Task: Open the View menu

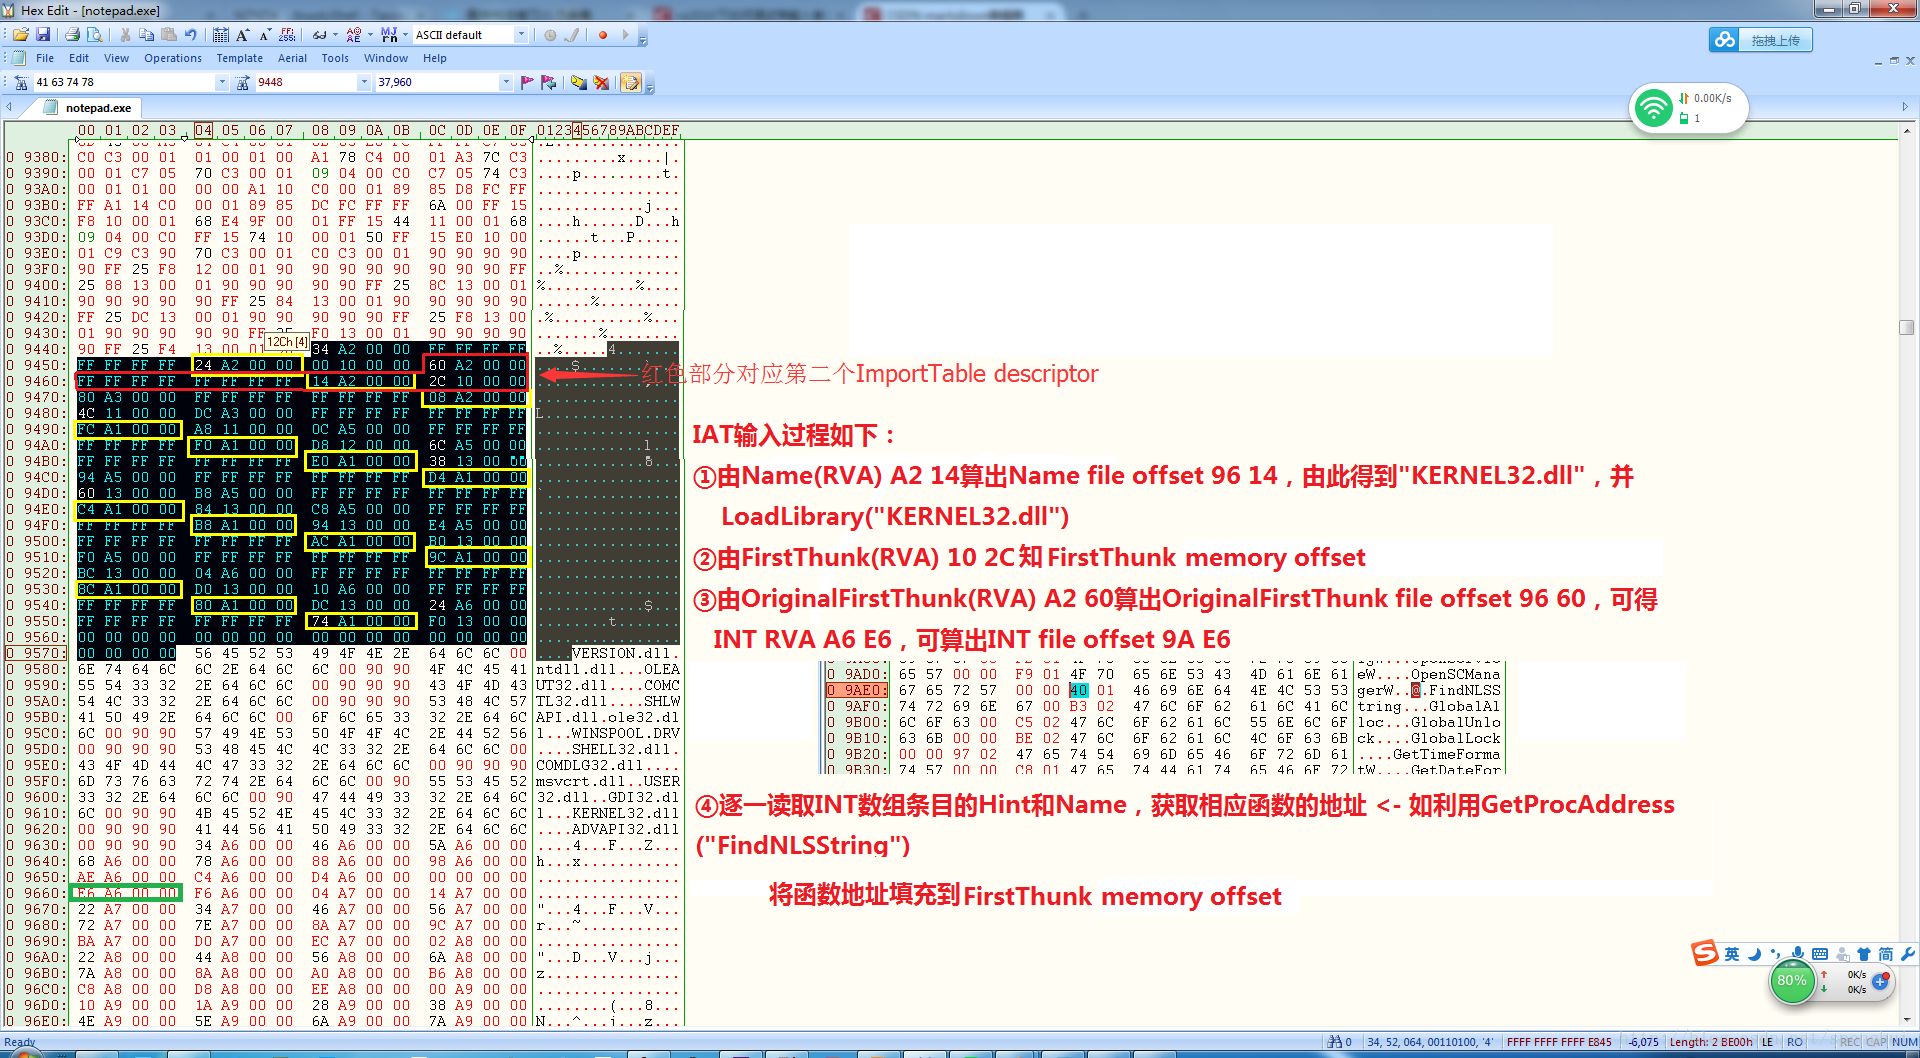Action: (x=116, y=58)
